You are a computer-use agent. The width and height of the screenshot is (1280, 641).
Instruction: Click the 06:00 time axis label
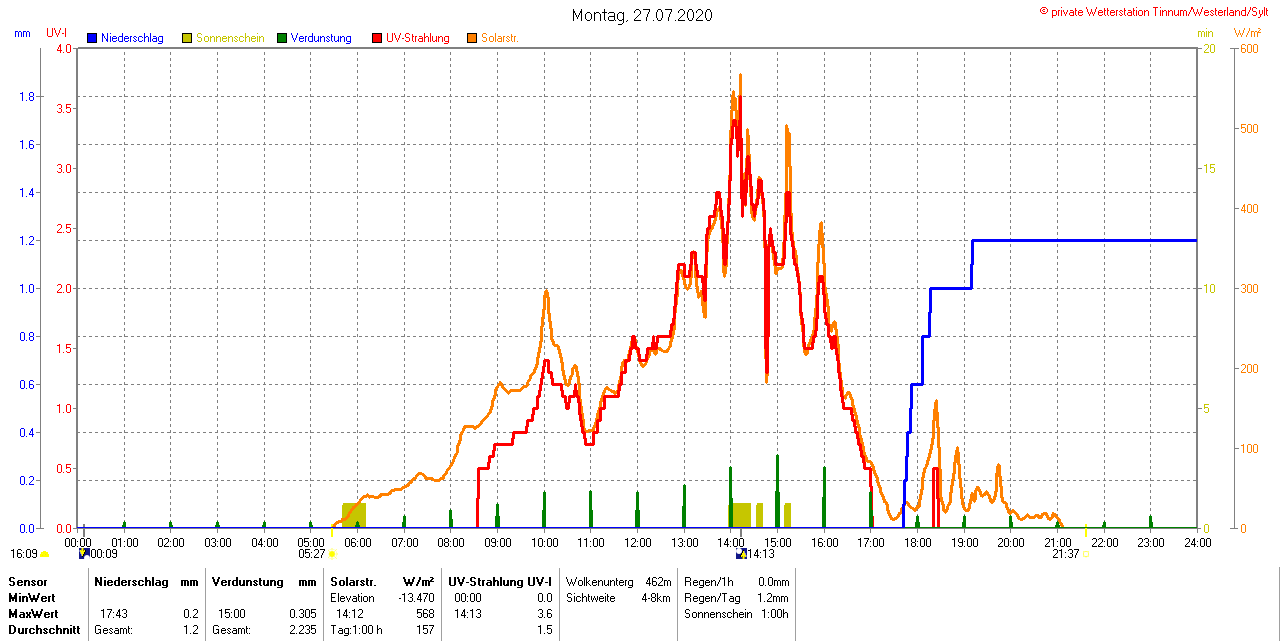pyautogui.click(x=357, y=542)
